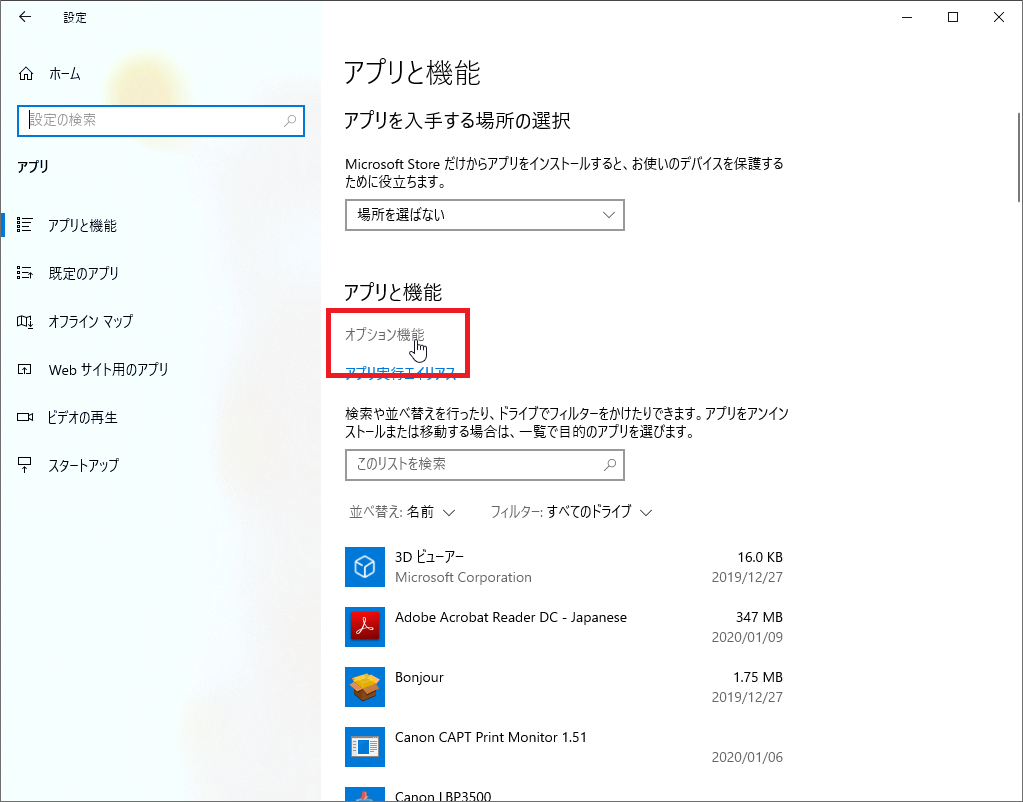The image size is (1023, 802).
Task: Open アプリと機能 in the sidebar
Action: click(82, 226)
